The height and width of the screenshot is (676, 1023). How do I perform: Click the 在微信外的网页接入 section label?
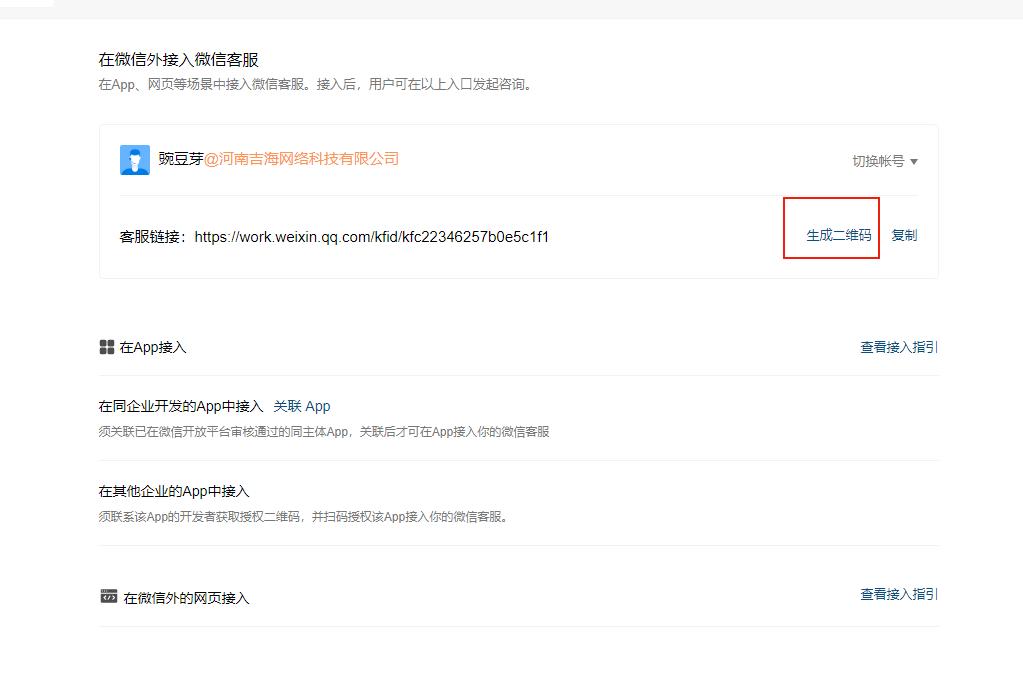point(184,598)
